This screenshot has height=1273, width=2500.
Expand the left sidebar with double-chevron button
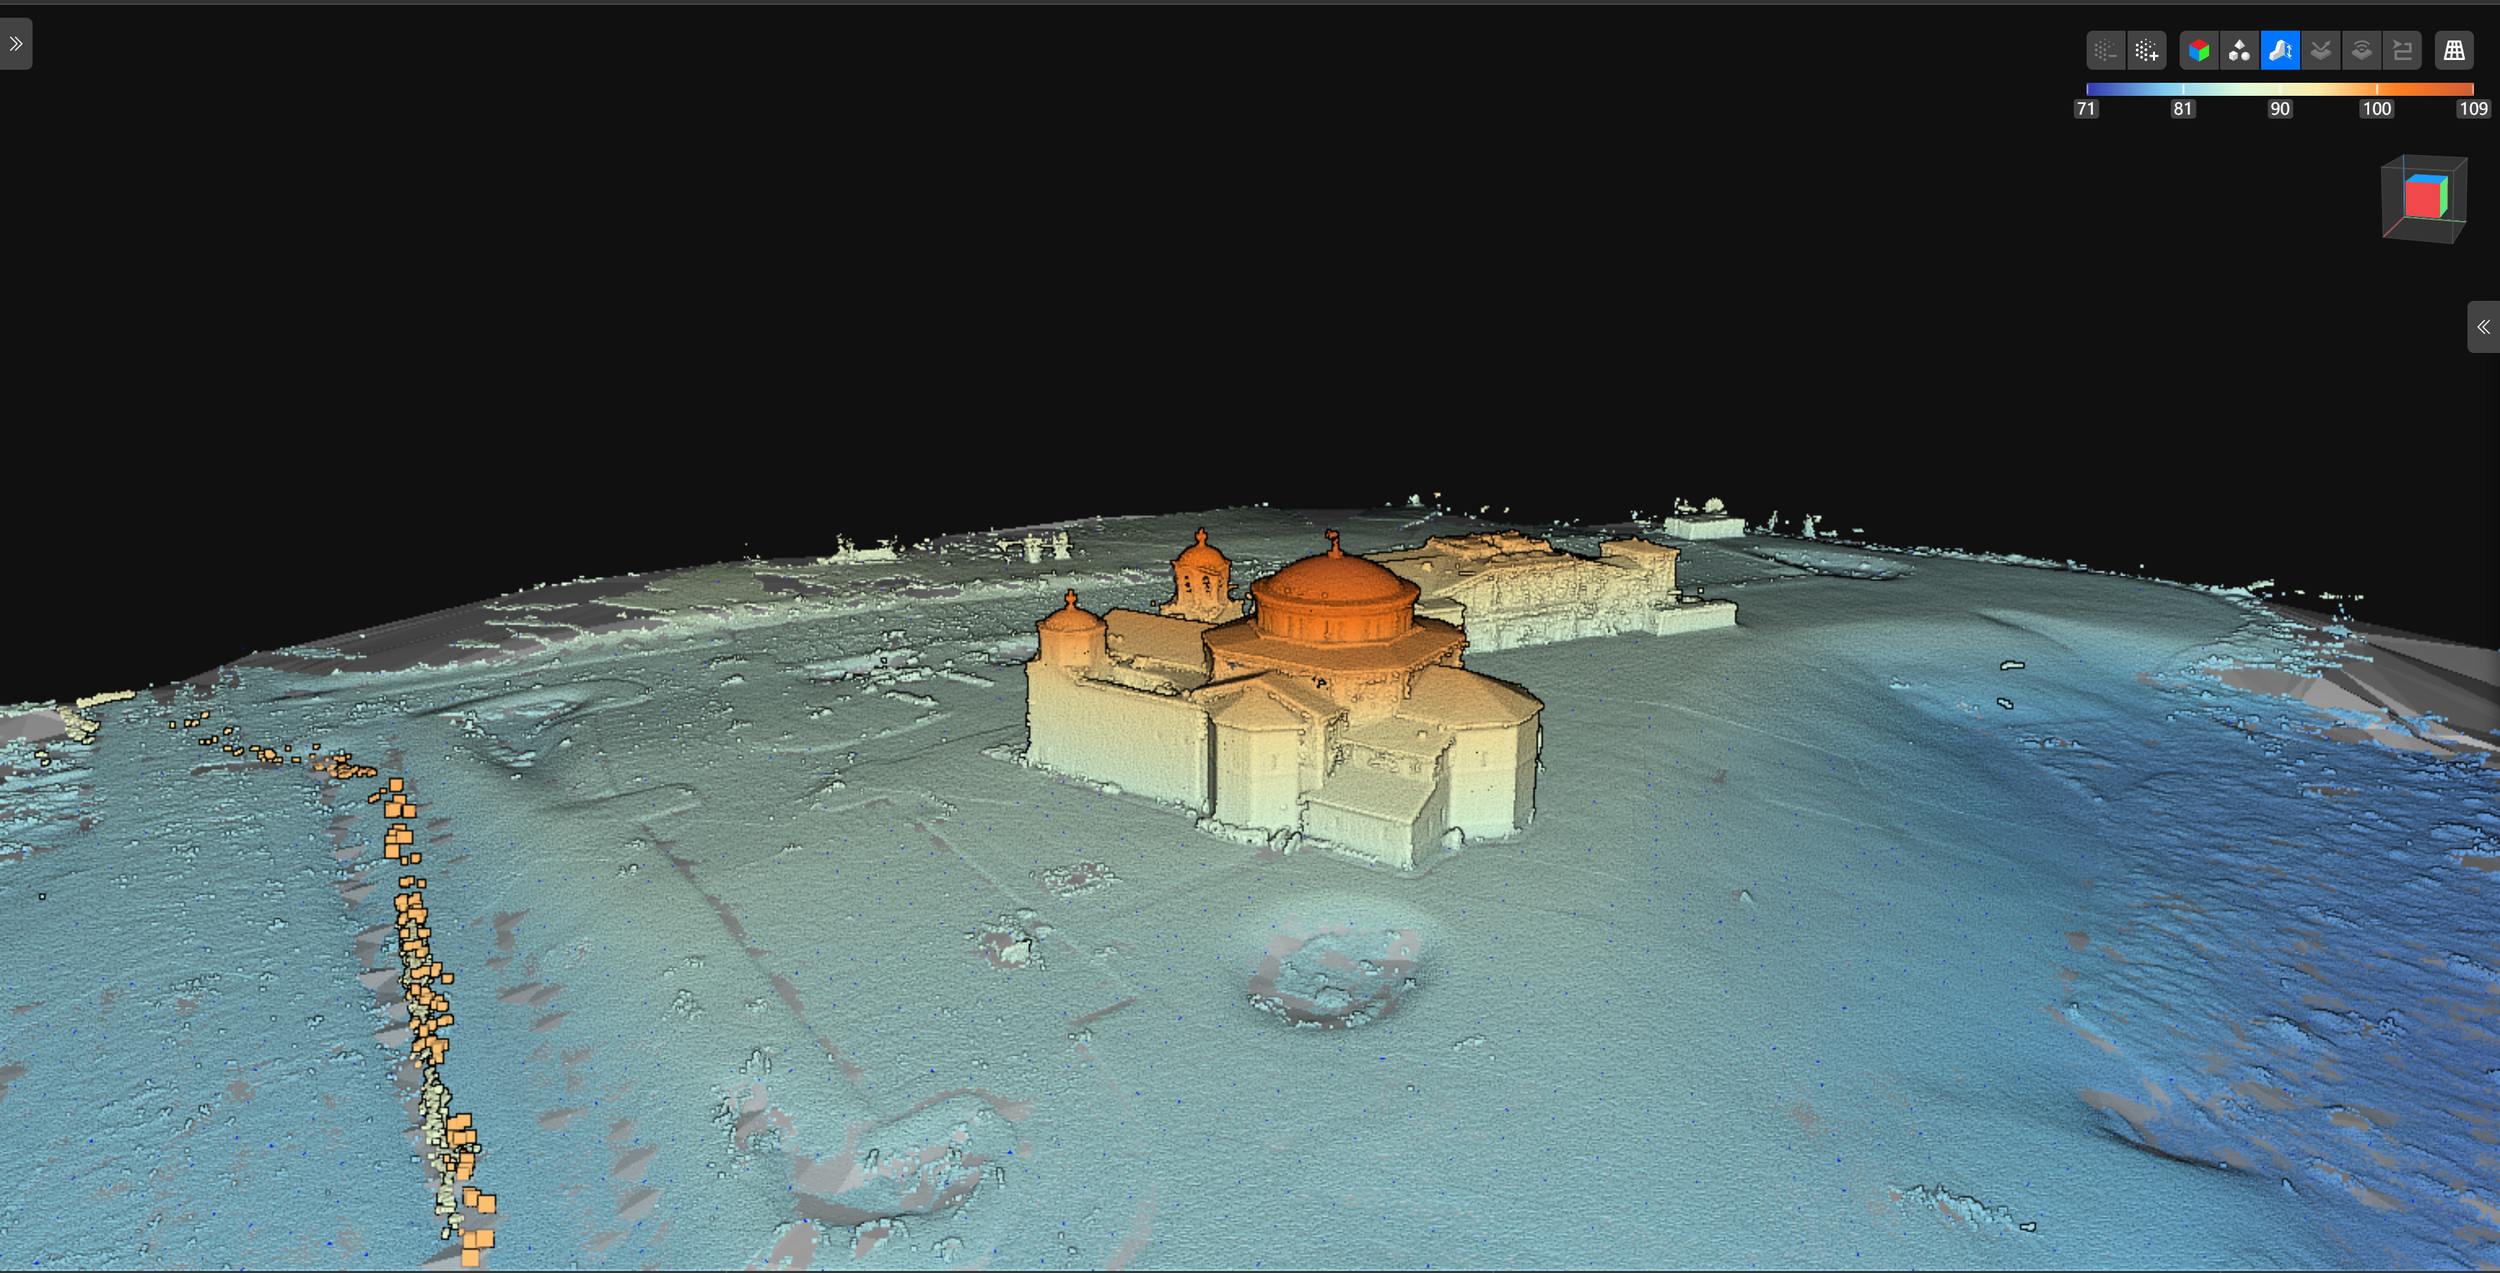[15, 43]
